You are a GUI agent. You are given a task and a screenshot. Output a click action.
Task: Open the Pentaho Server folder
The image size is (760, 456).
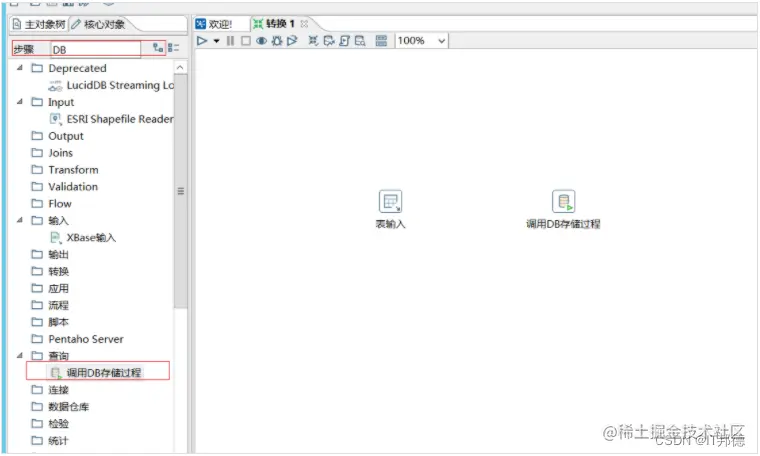pos(78,339)
